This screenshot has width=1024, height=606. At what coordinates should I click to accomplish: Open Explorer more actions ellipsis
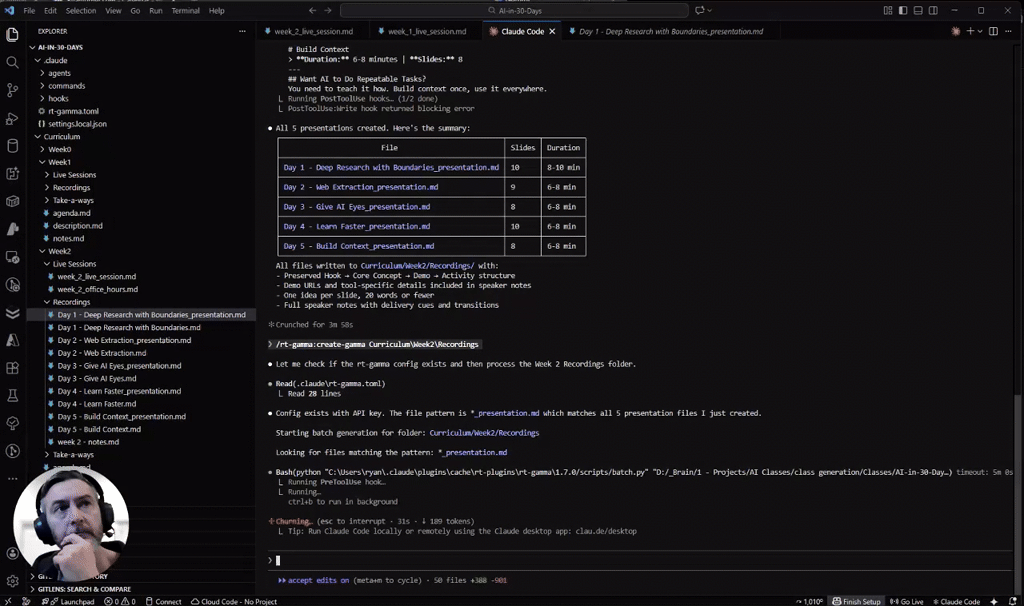(242, 31)
